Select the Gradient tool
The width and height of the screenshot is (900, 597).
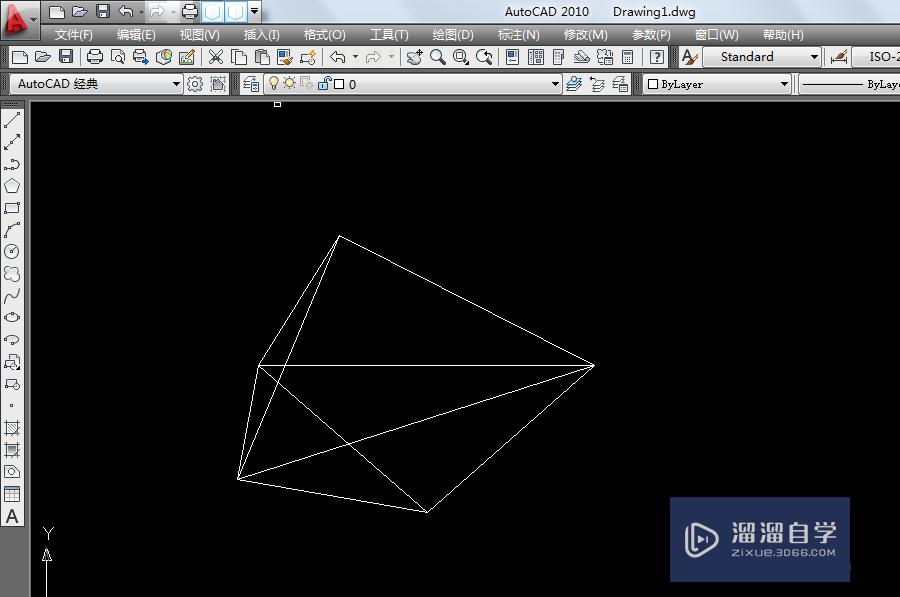click(12, 449)
